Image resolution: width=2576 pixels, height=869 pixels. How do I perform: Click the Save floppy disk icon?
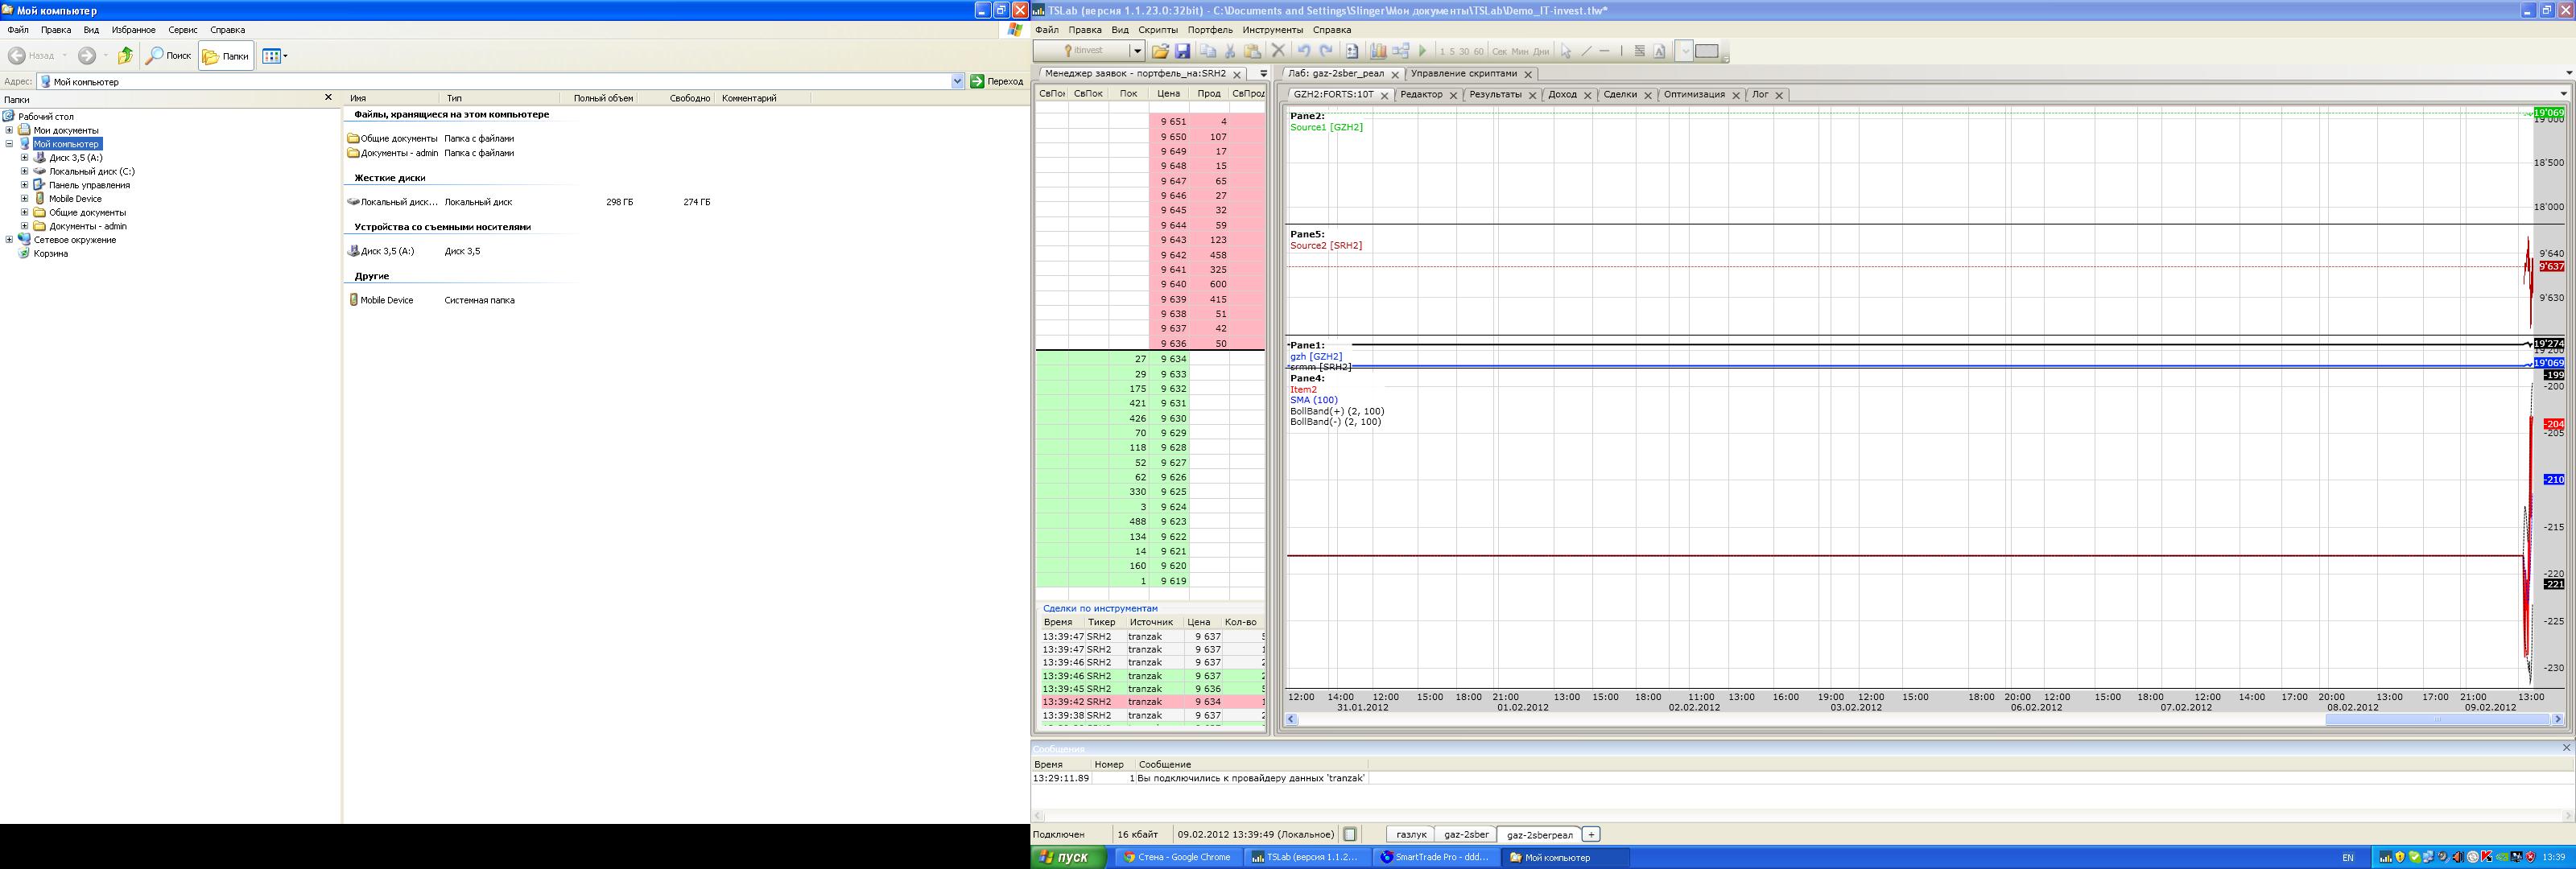coord(1182,51)
